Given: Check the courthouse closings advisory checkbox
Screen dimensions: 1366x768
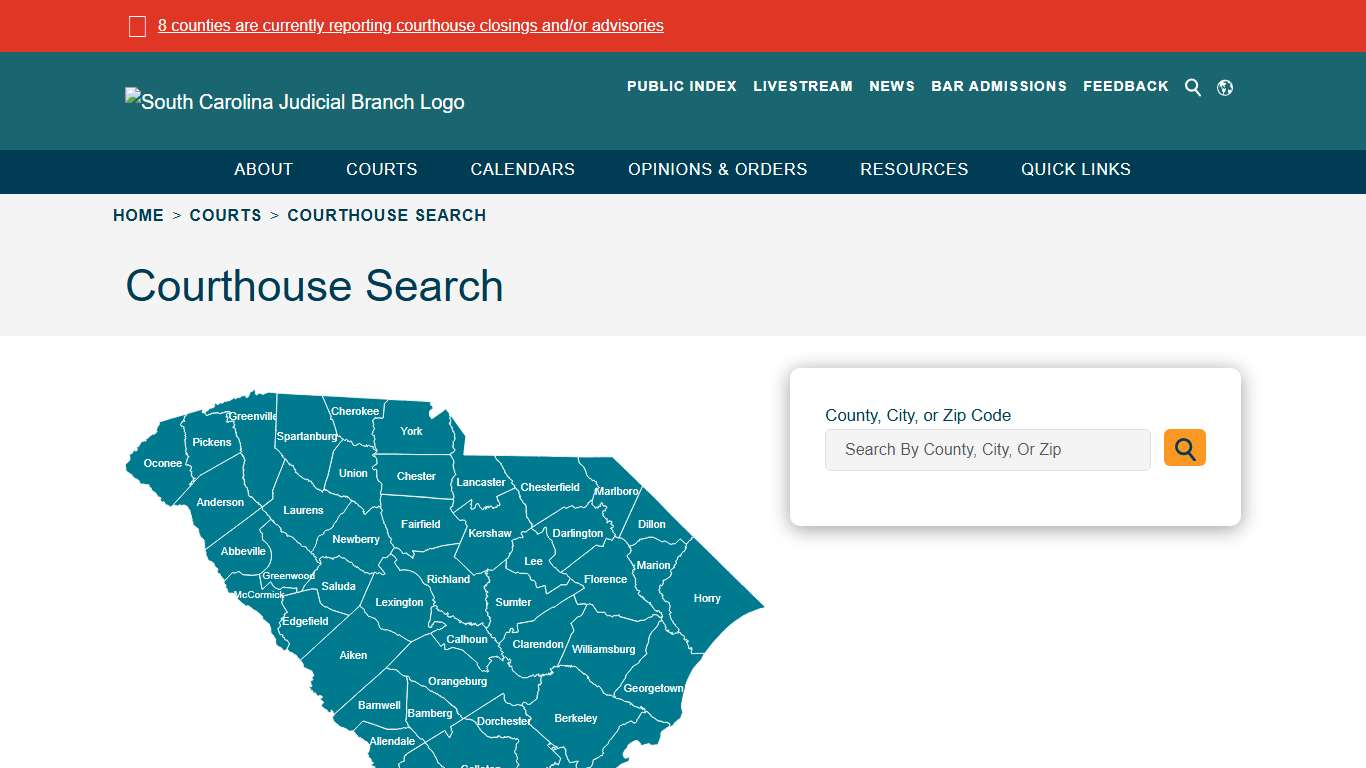Looking at the screenshot, I should point(137,25).
